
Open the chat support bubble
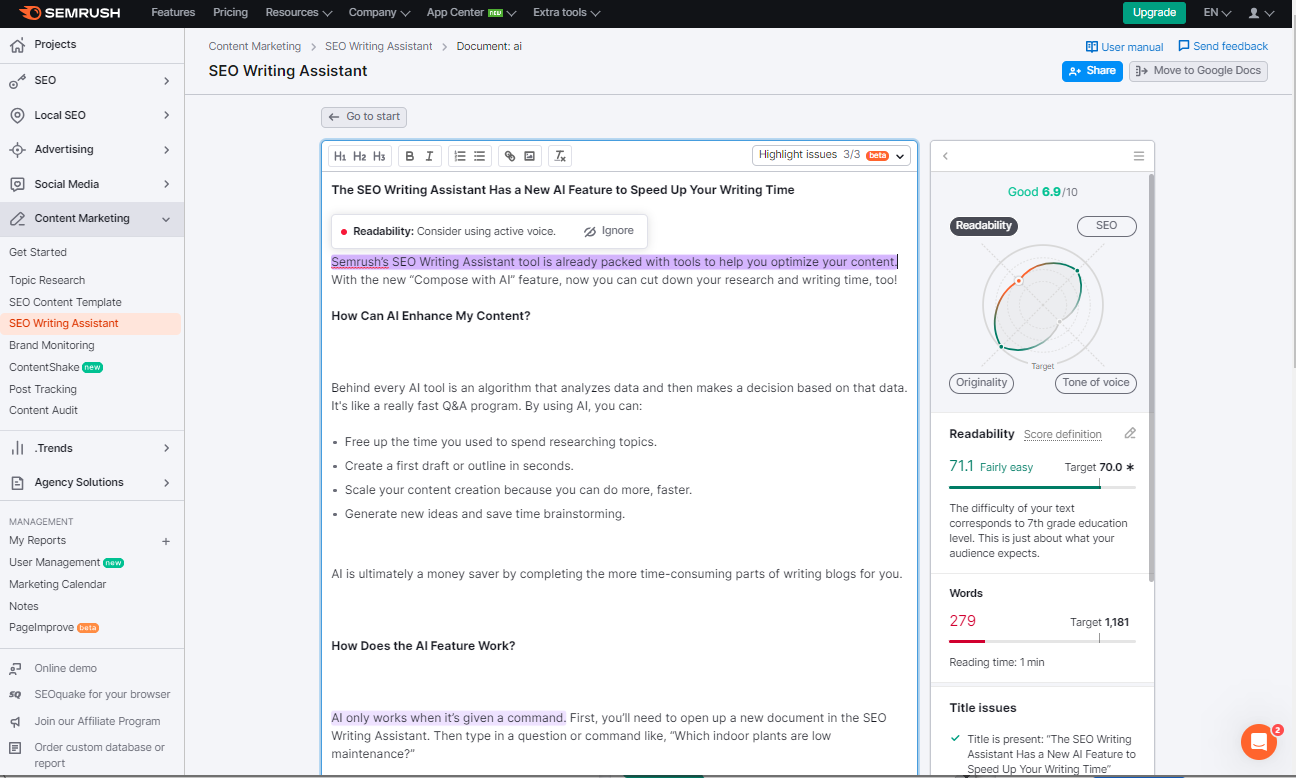point(1258,742)
